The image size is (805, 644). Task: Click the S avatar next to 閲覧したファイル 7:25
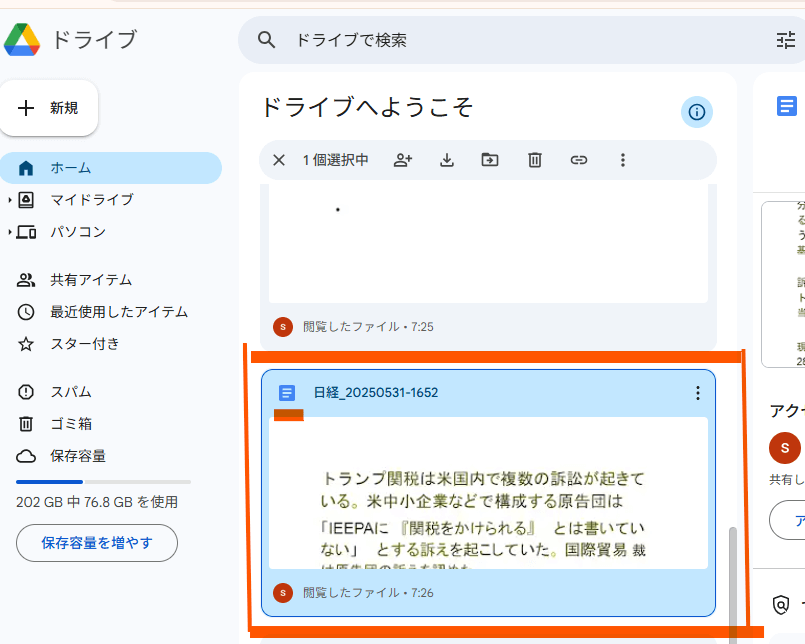coord(283,327)
